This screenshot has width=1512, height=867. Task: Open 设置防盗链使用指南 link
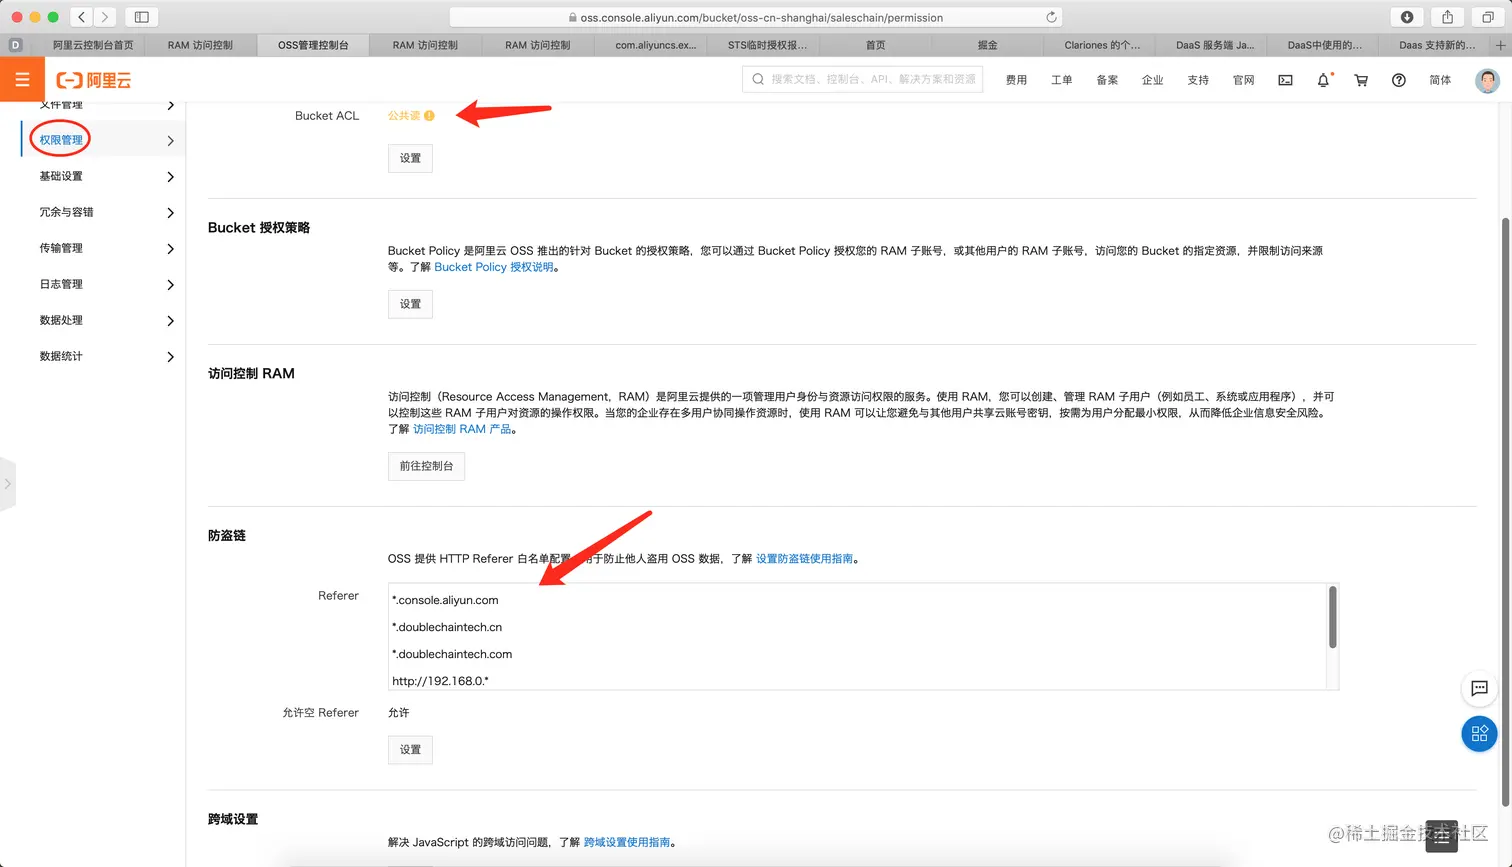coord(805,559)
